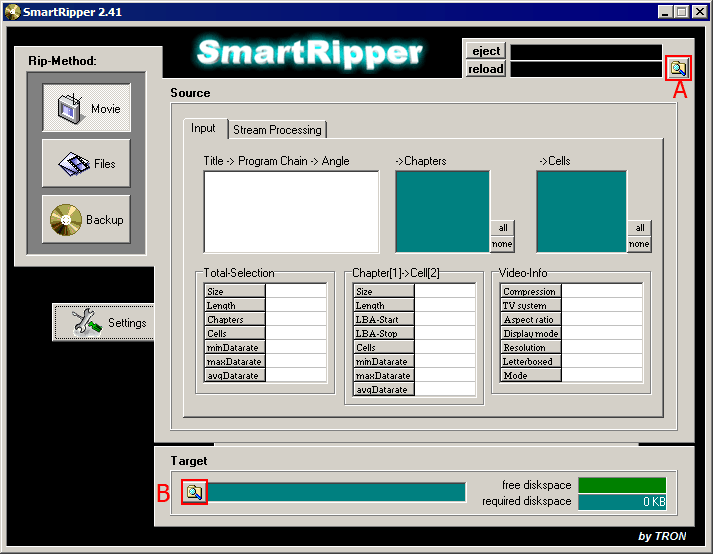This screenshot has width=713, height=554.
Task: Click the SmartRipper title bar icon
Action: click(x=12, y=12)
